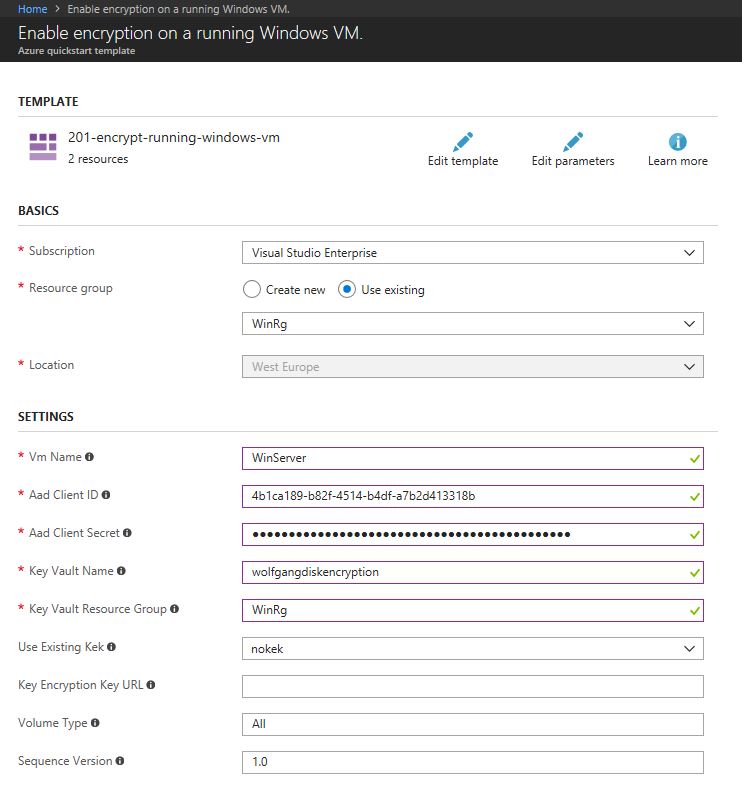Go to Home in the breadcrumb
The height and width of the screenshot is (788, 742).
point(32,9)
